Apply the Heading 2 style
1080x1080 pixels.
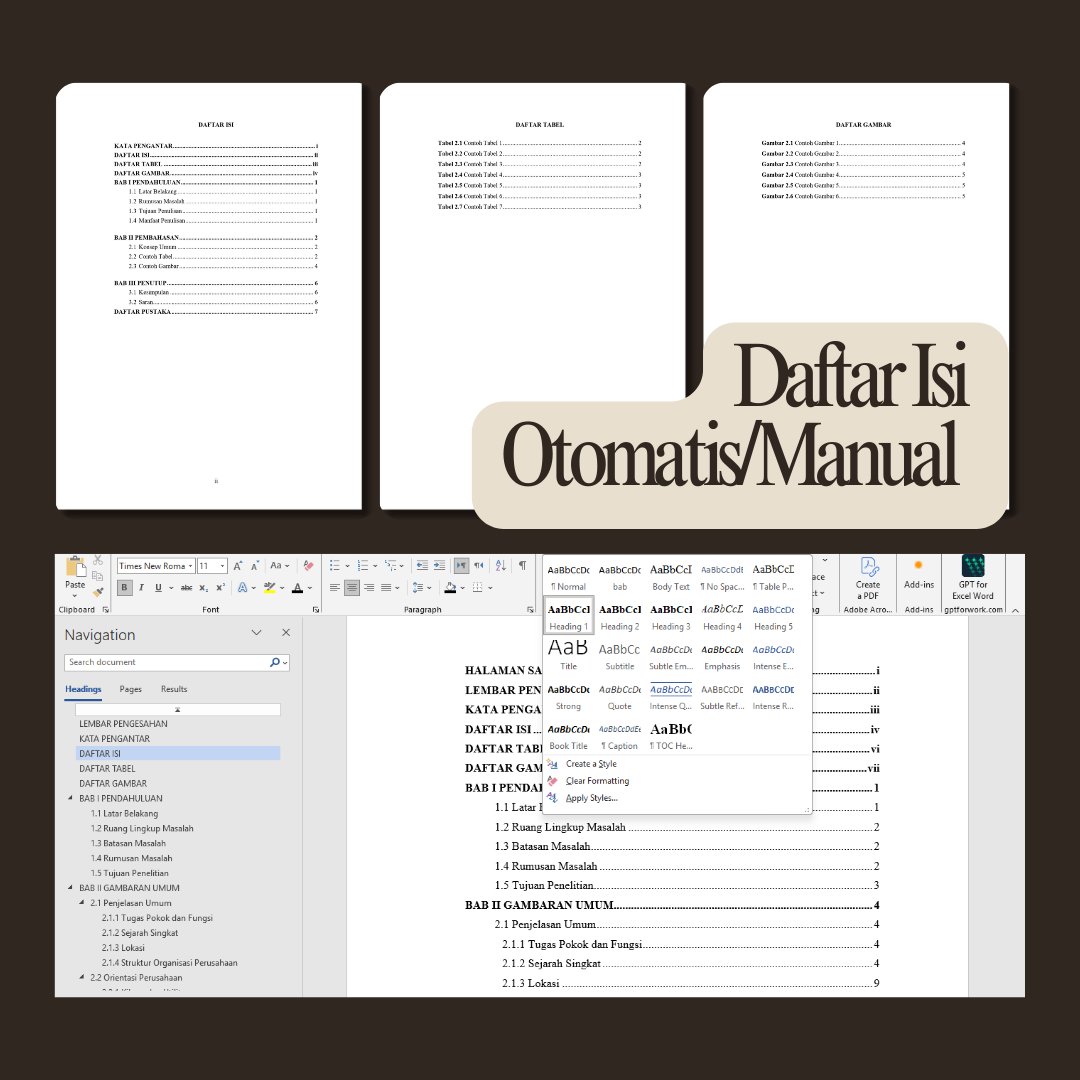pyautogui.click(x=620, y=617)
